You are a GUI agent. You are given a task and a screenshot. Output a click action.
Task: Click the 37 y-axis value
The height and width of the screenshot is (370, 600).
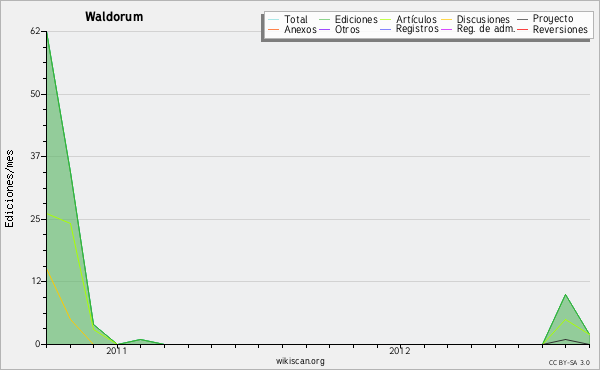(35, 156)
